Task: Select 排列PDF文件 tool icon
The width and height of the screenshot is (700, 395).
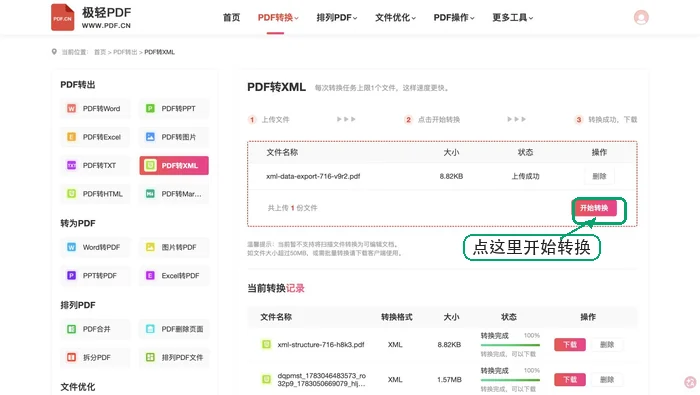Action: tap(150, 358)
